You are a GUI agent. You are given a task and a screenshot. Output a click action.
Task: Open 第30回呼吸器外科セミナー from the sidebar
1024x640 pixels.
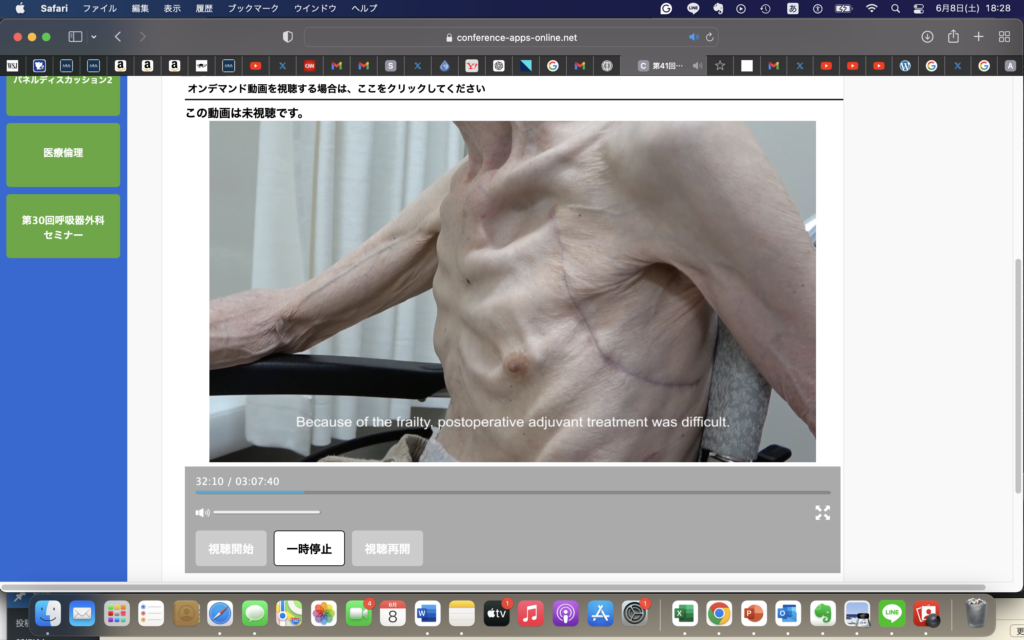click(63, 226)
